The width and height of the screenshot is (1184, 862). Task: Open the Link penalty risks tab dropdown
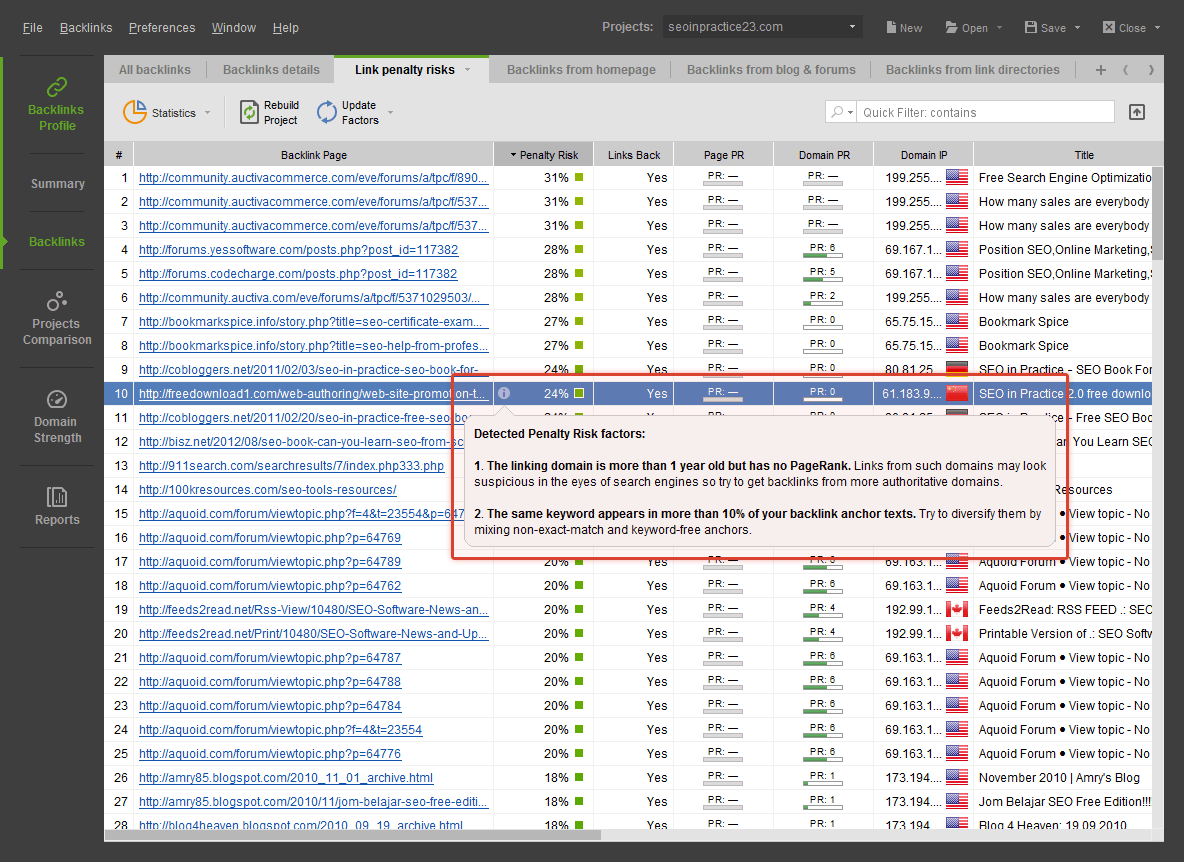(x=467, y=69)
